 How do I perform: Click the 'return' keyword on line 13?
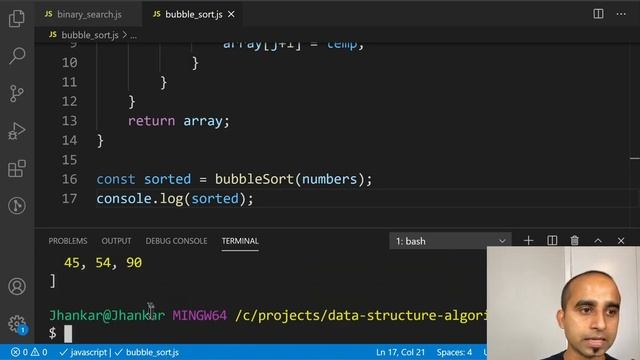(151, 121)
